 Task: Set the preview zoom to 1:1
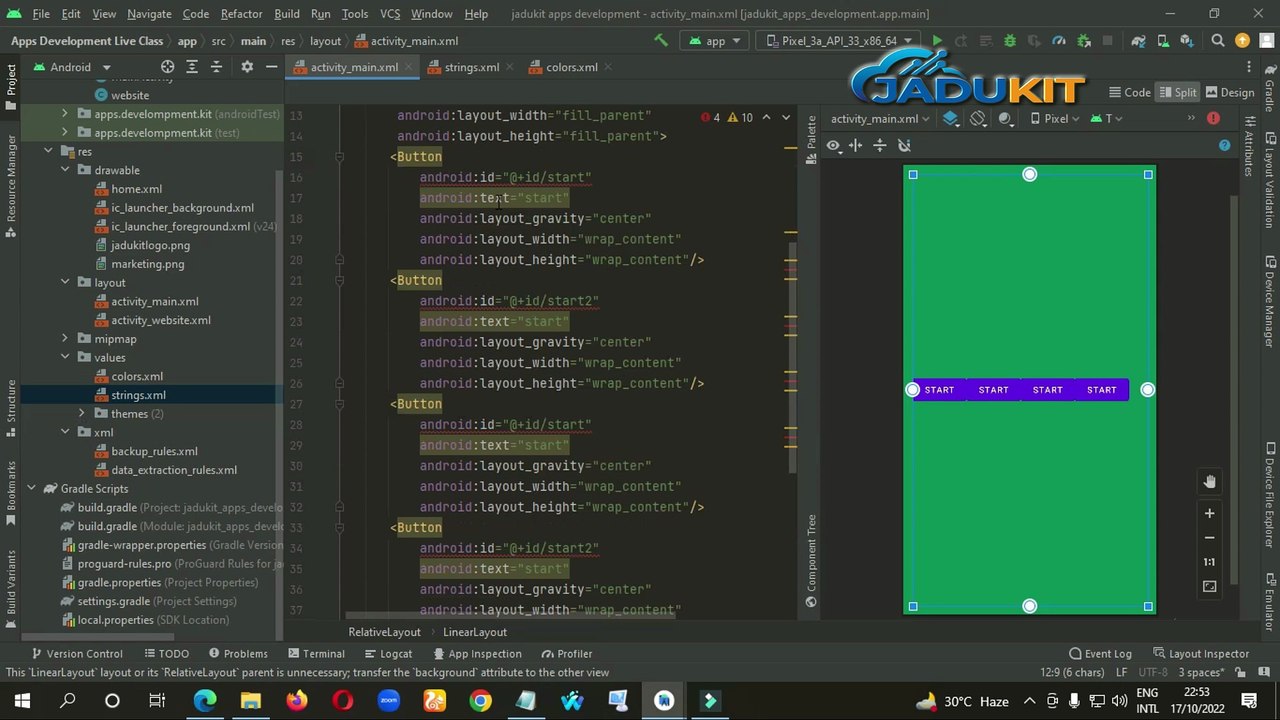pyautogui.click(x=1209, y=562)
